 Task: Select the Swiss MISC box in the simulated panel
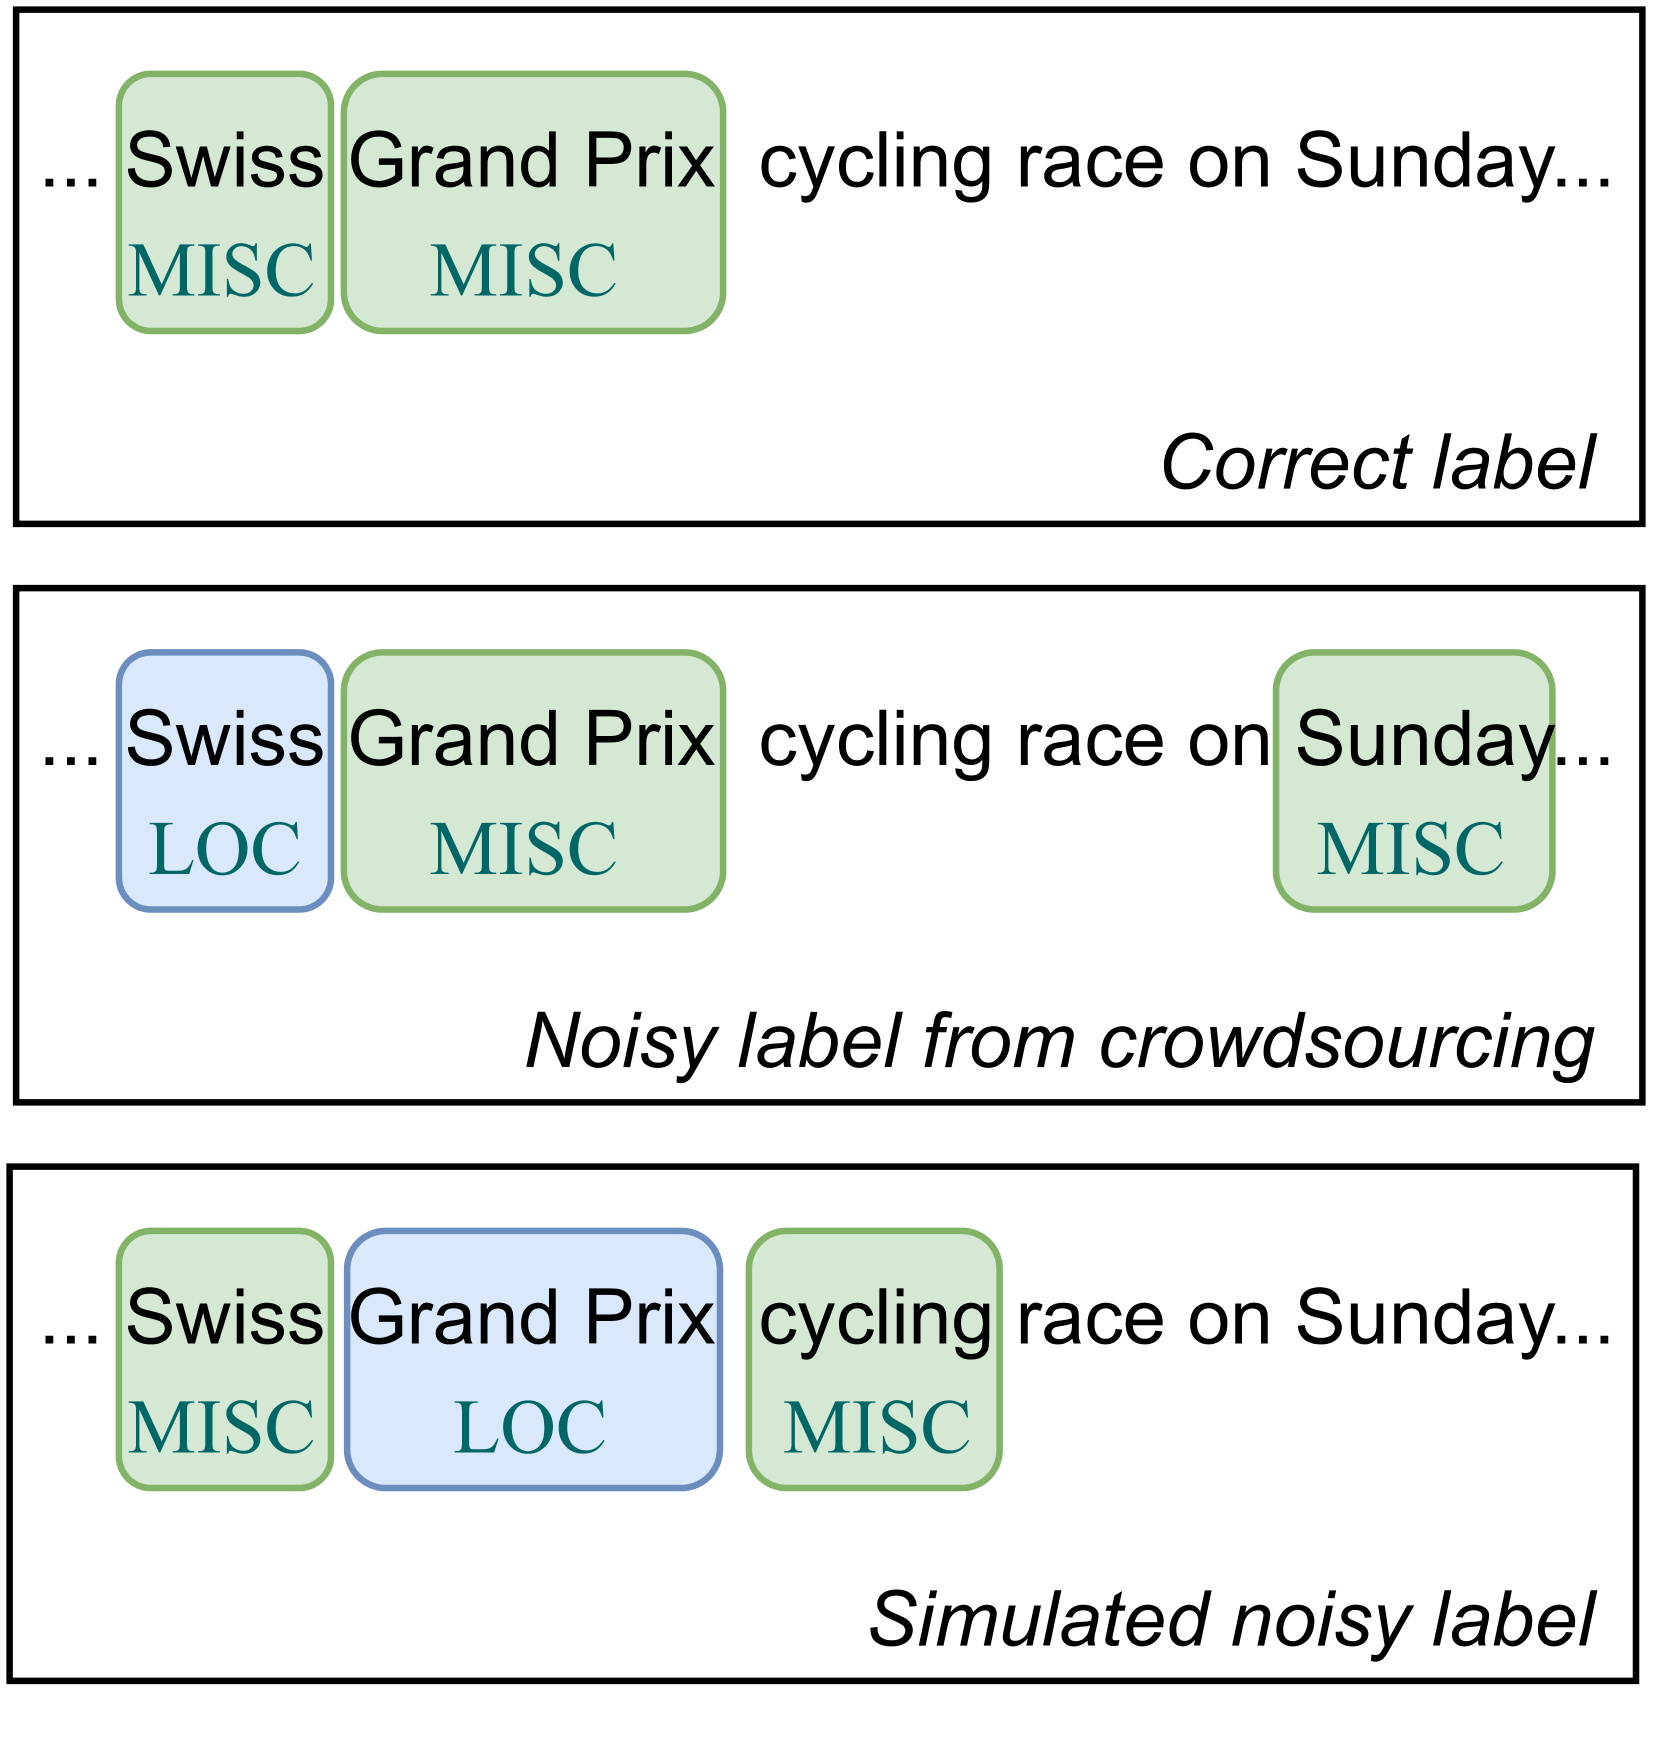point(224,1359)
